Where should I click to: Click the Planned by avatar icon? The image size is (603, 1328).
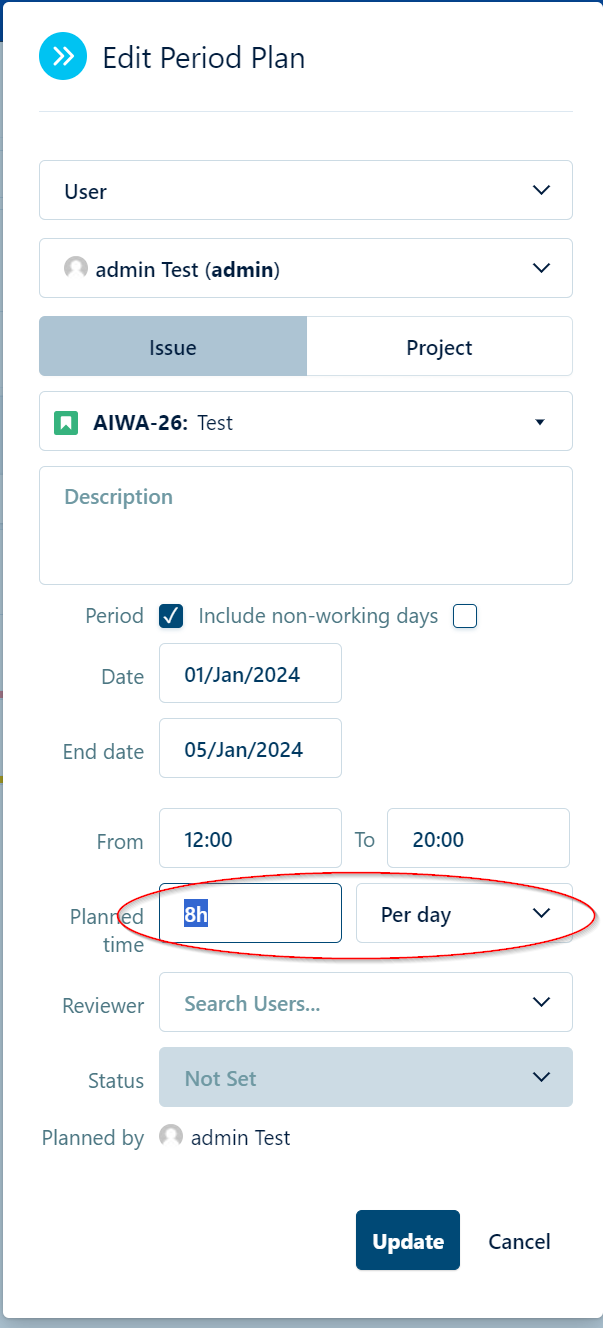click(x=172, y=1137)
